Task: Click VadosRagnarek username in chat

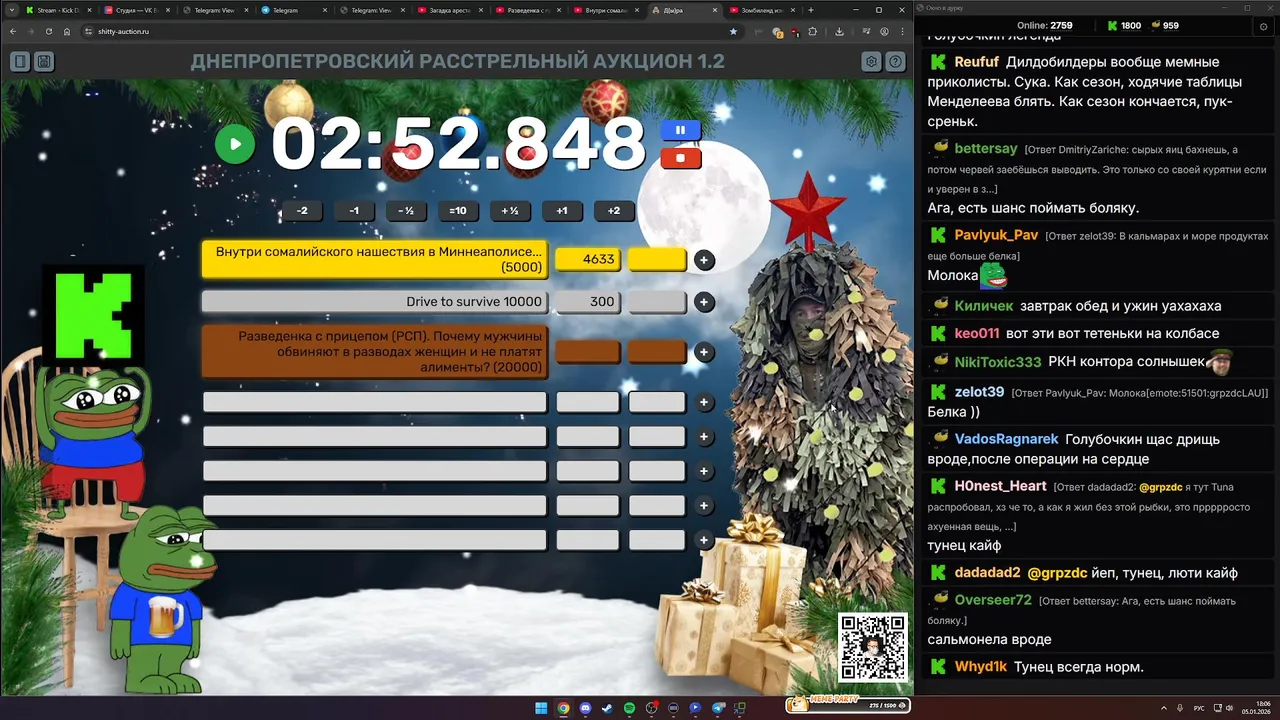Action: [x=1006, y=439]
